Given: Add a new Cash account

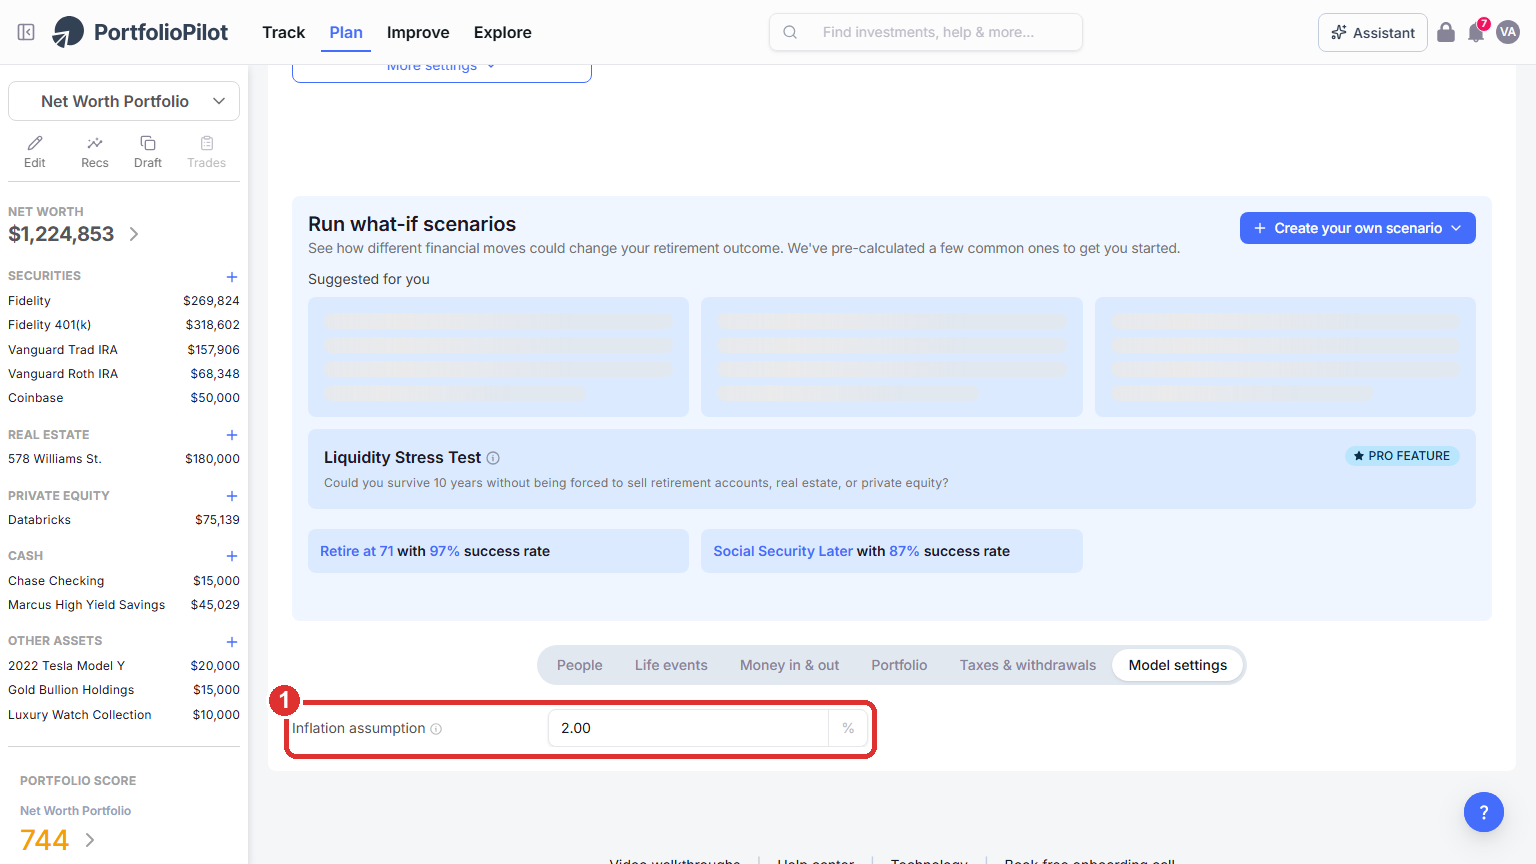Looking at the screenshot, I should click(x=232, y=556).
